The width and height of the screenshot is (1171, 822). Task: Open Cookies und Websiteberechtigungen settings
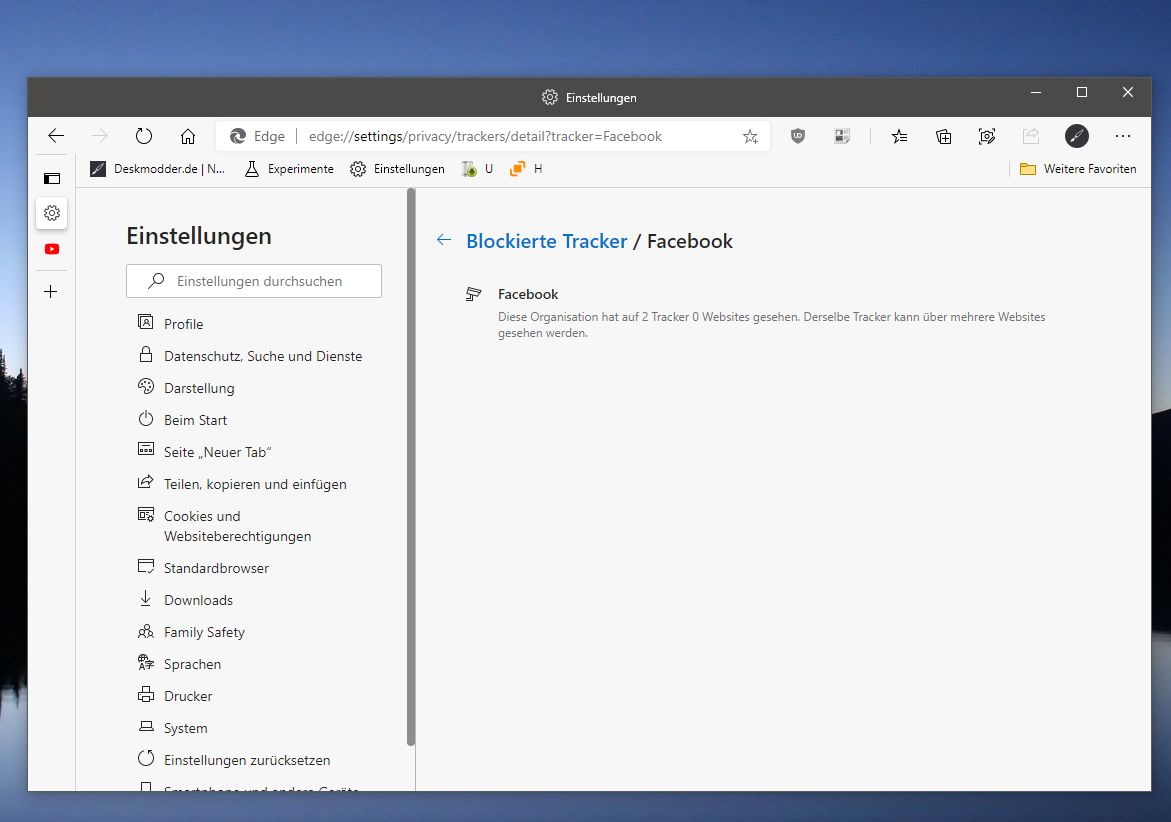237,526
